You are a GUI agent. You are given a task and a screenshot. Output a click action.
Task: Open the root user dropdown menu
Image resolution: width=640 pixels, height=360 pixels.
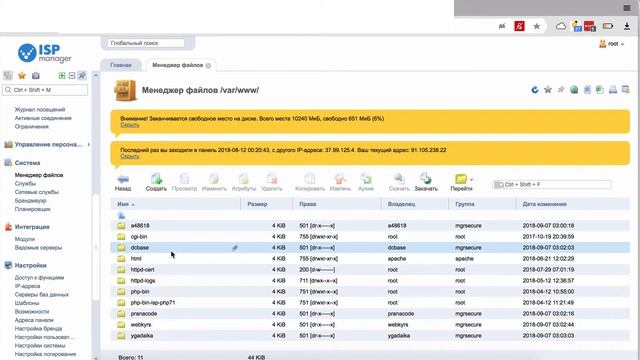[612, 44]
